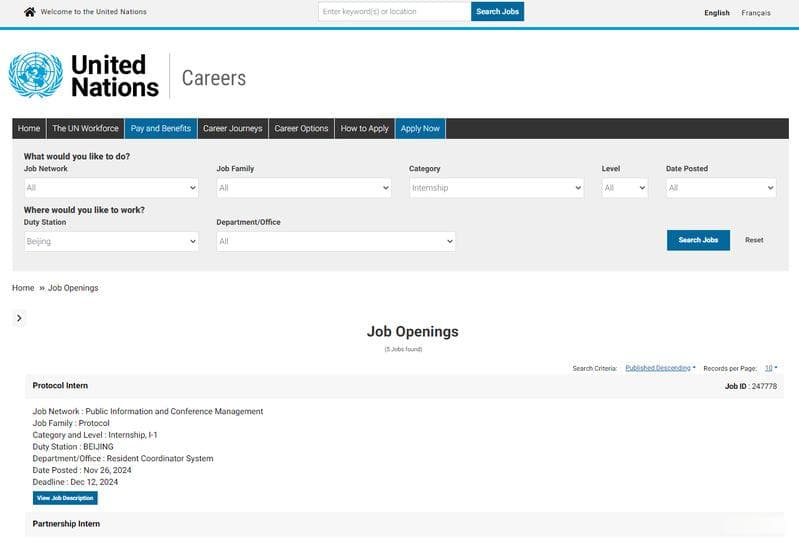
Task: Open the Date Posted dropdown
Action: point(721,188)
